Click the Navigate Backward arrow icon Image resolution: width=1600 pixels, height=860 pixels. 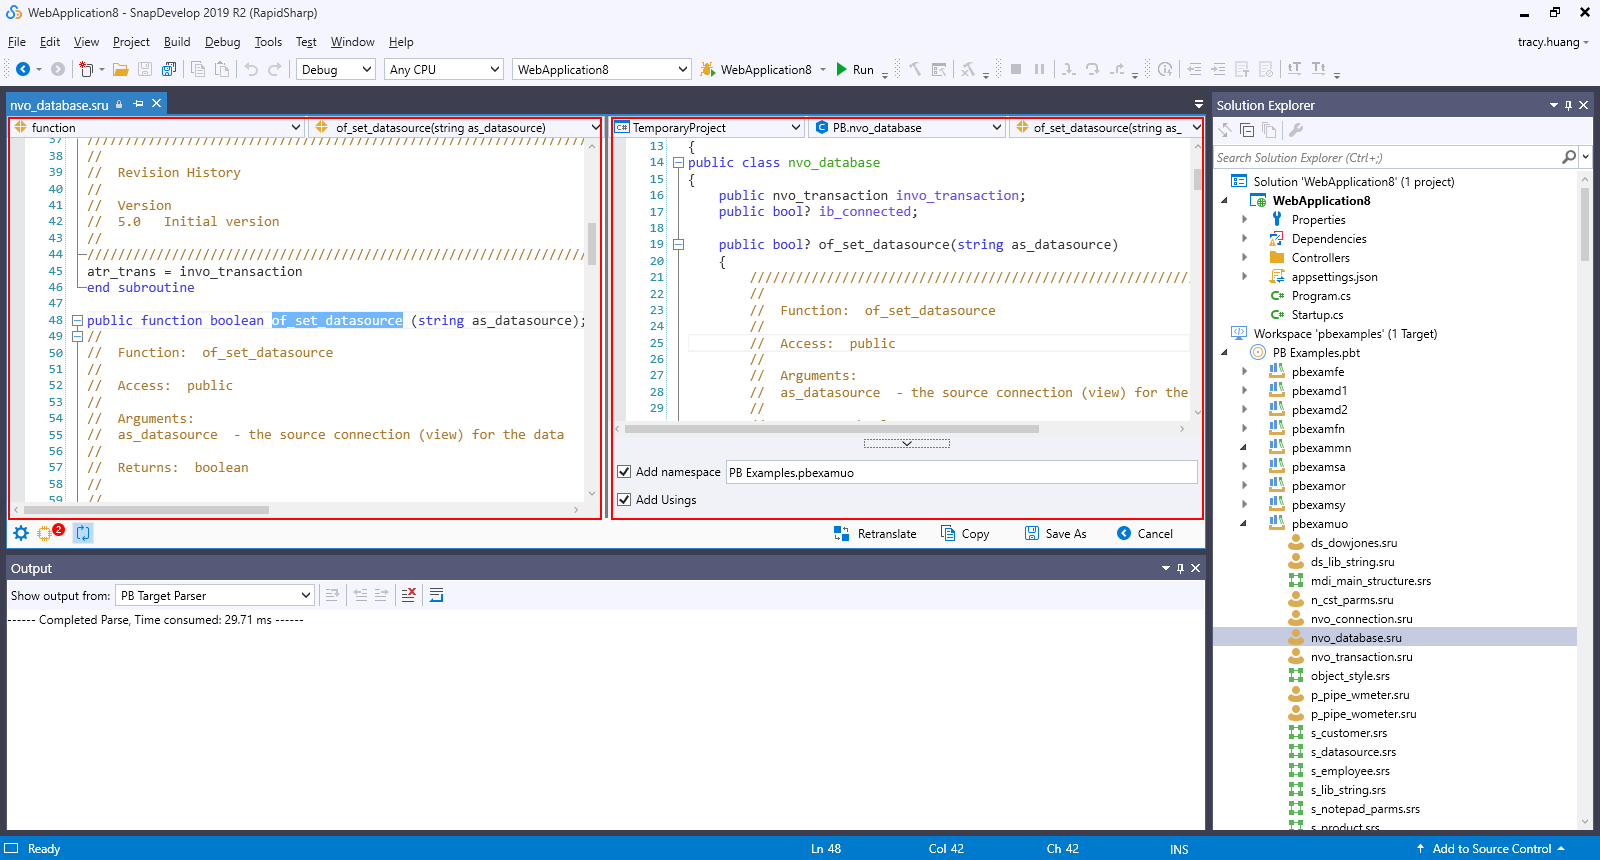22,69
